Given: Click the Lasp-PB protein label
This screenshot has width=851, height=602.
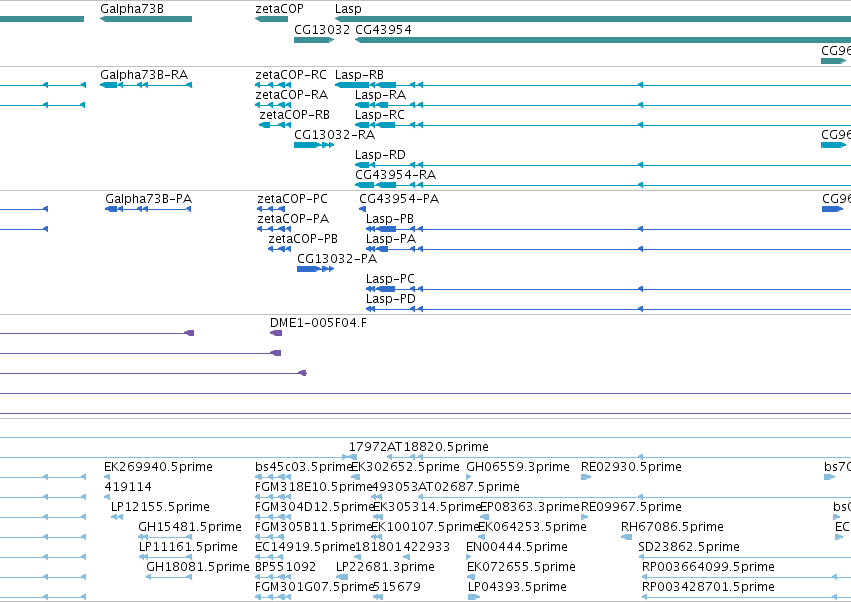Looking at the screenshot, I should pyautogui.click(x=390, y=219).
